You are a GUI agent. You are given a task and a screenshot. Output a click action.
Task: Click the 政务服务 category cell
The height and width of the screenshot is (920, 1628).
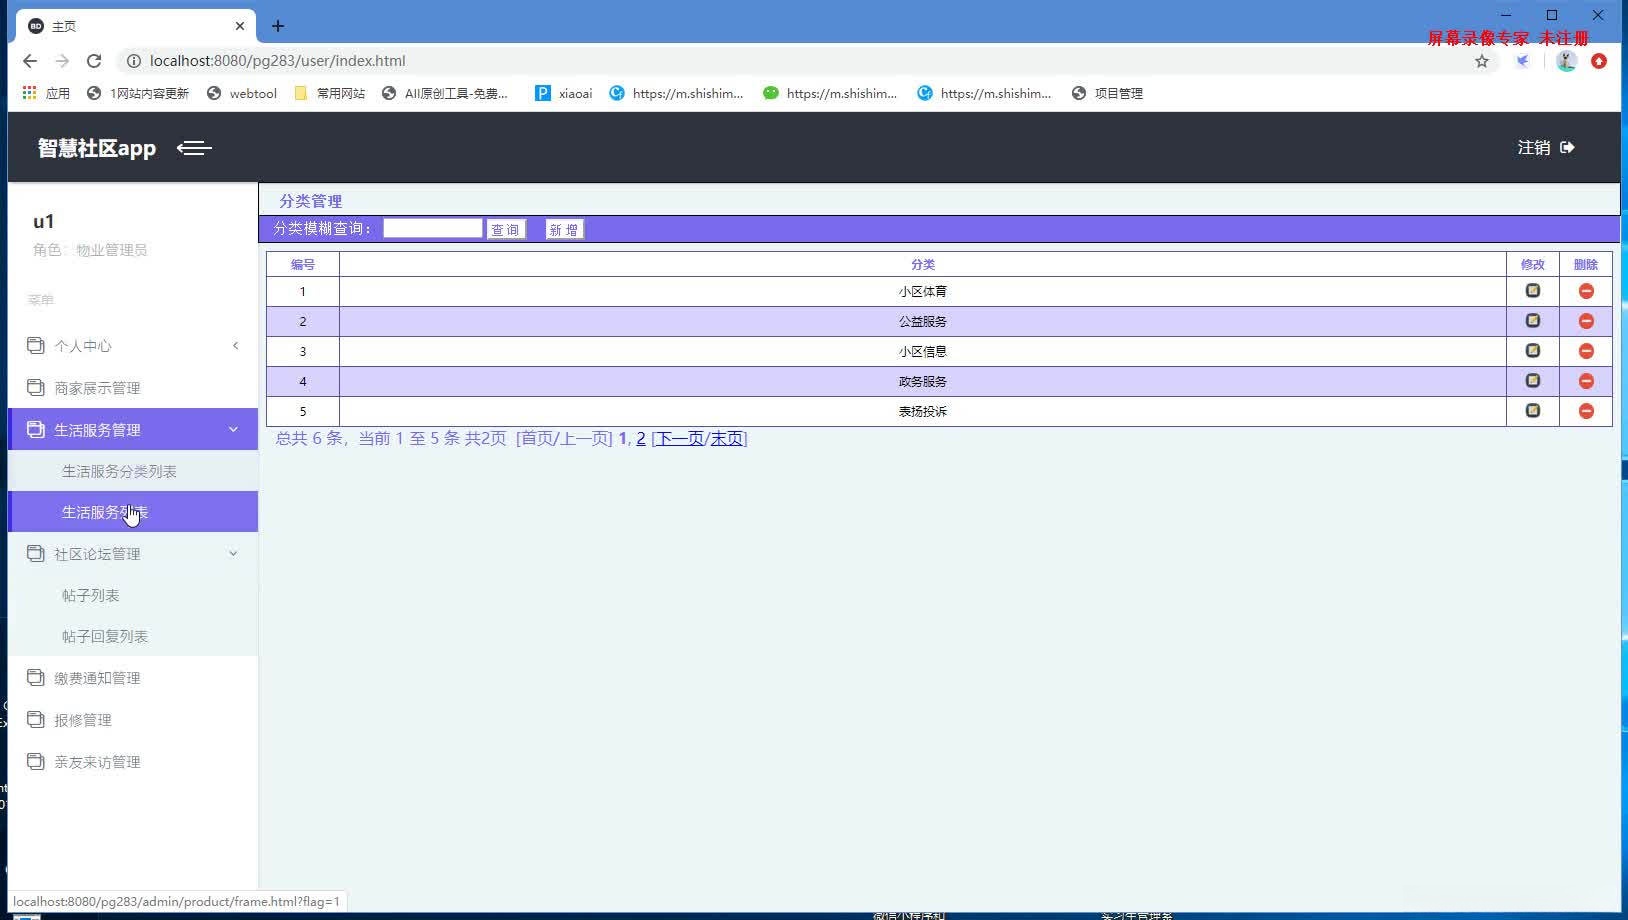pos(923,381)
